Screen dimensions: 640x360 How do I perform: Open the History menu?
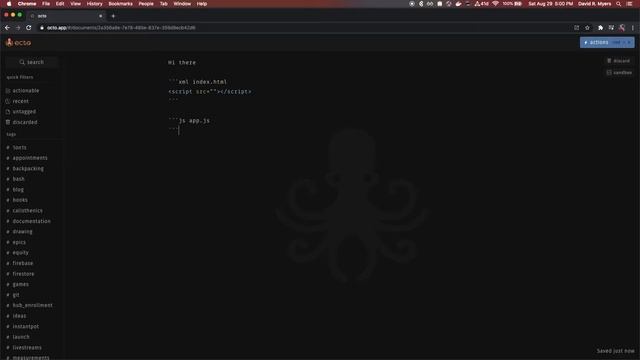pos(94,4)
